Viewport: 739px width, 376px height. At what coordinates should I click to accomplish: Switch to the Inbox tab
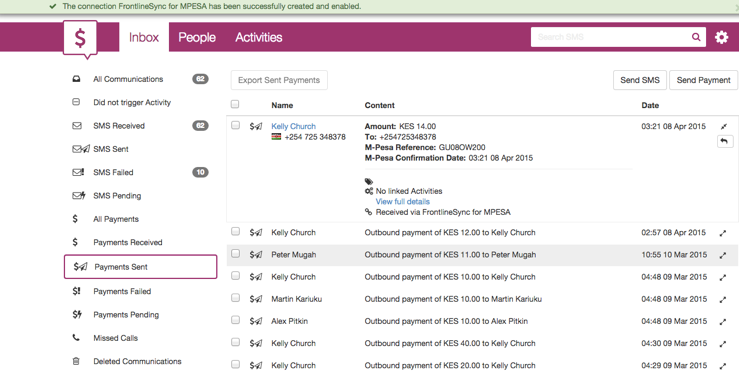click(x=144, y=37)
